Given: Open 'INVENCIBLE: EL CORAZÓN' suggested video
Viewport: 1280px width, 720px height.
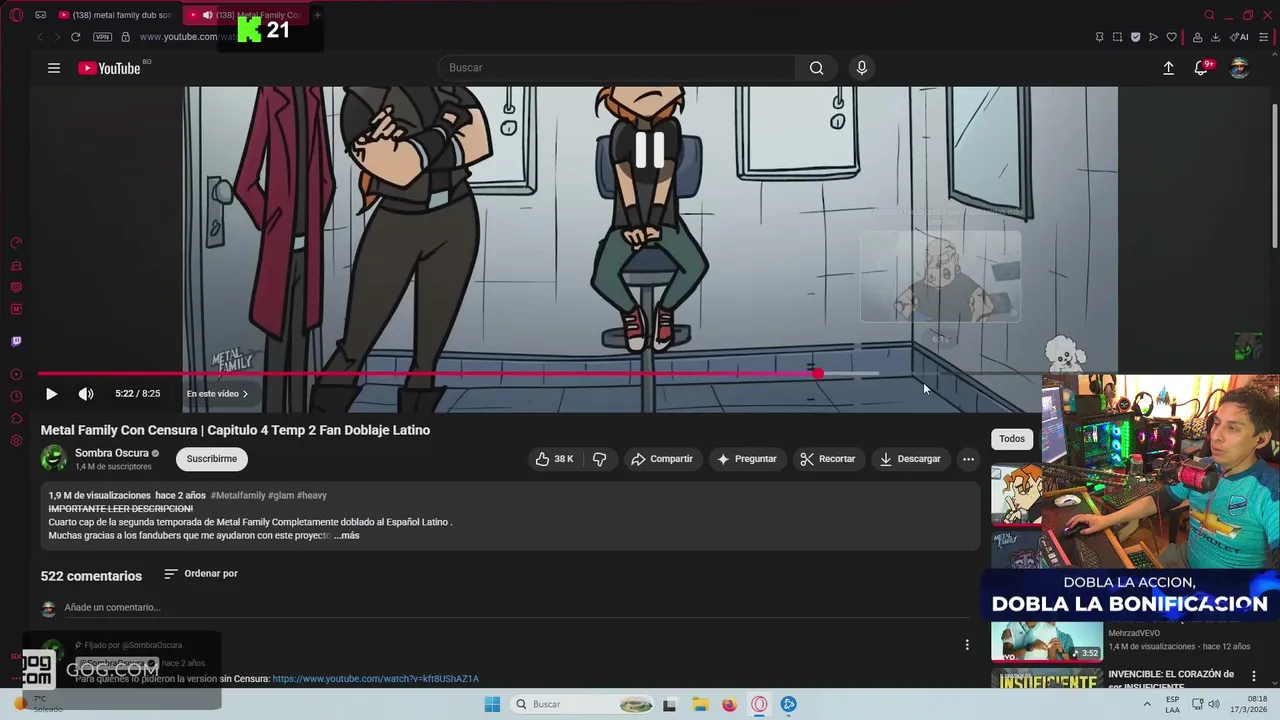Looking at the screenshot, I should click(x=1171, y=680).
